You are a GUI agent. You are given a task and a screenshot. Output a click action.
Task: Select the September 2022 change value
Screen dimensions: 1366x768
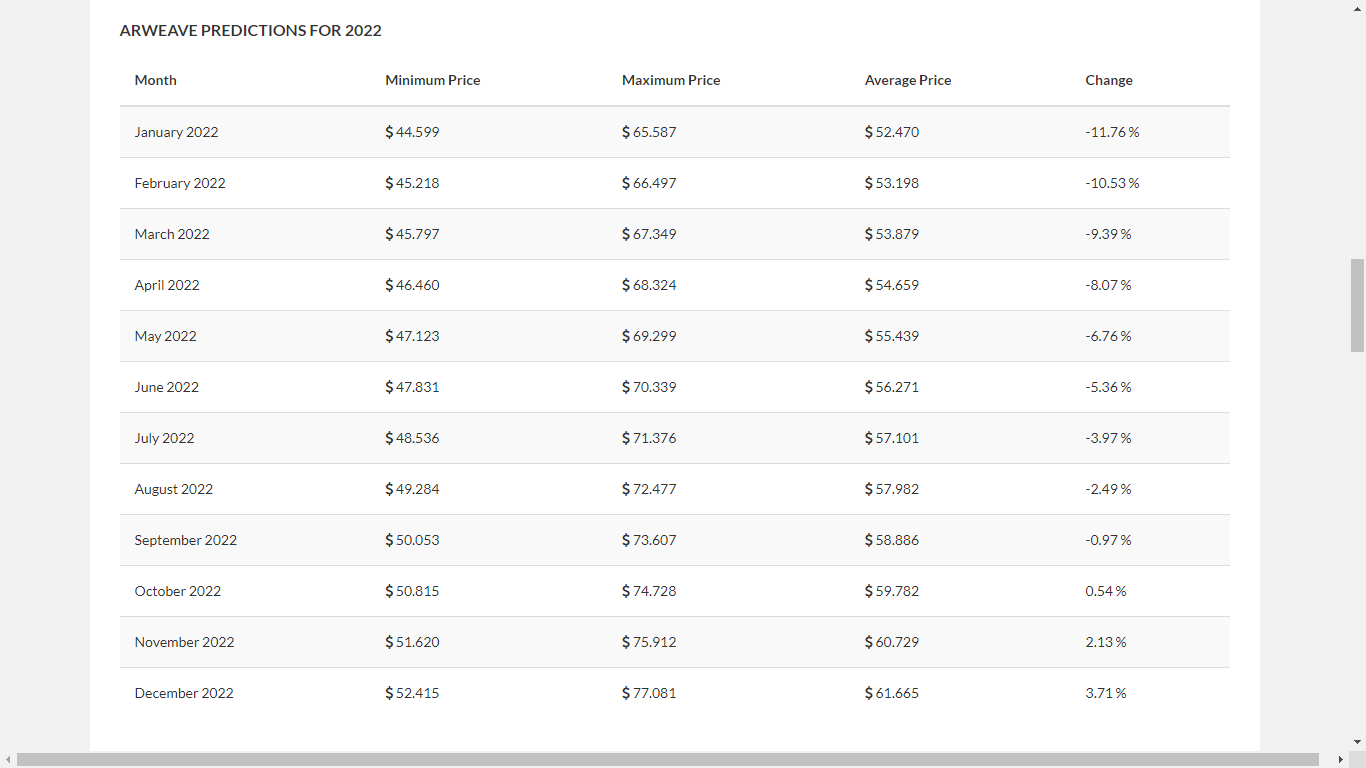(x=1108, y=540)
